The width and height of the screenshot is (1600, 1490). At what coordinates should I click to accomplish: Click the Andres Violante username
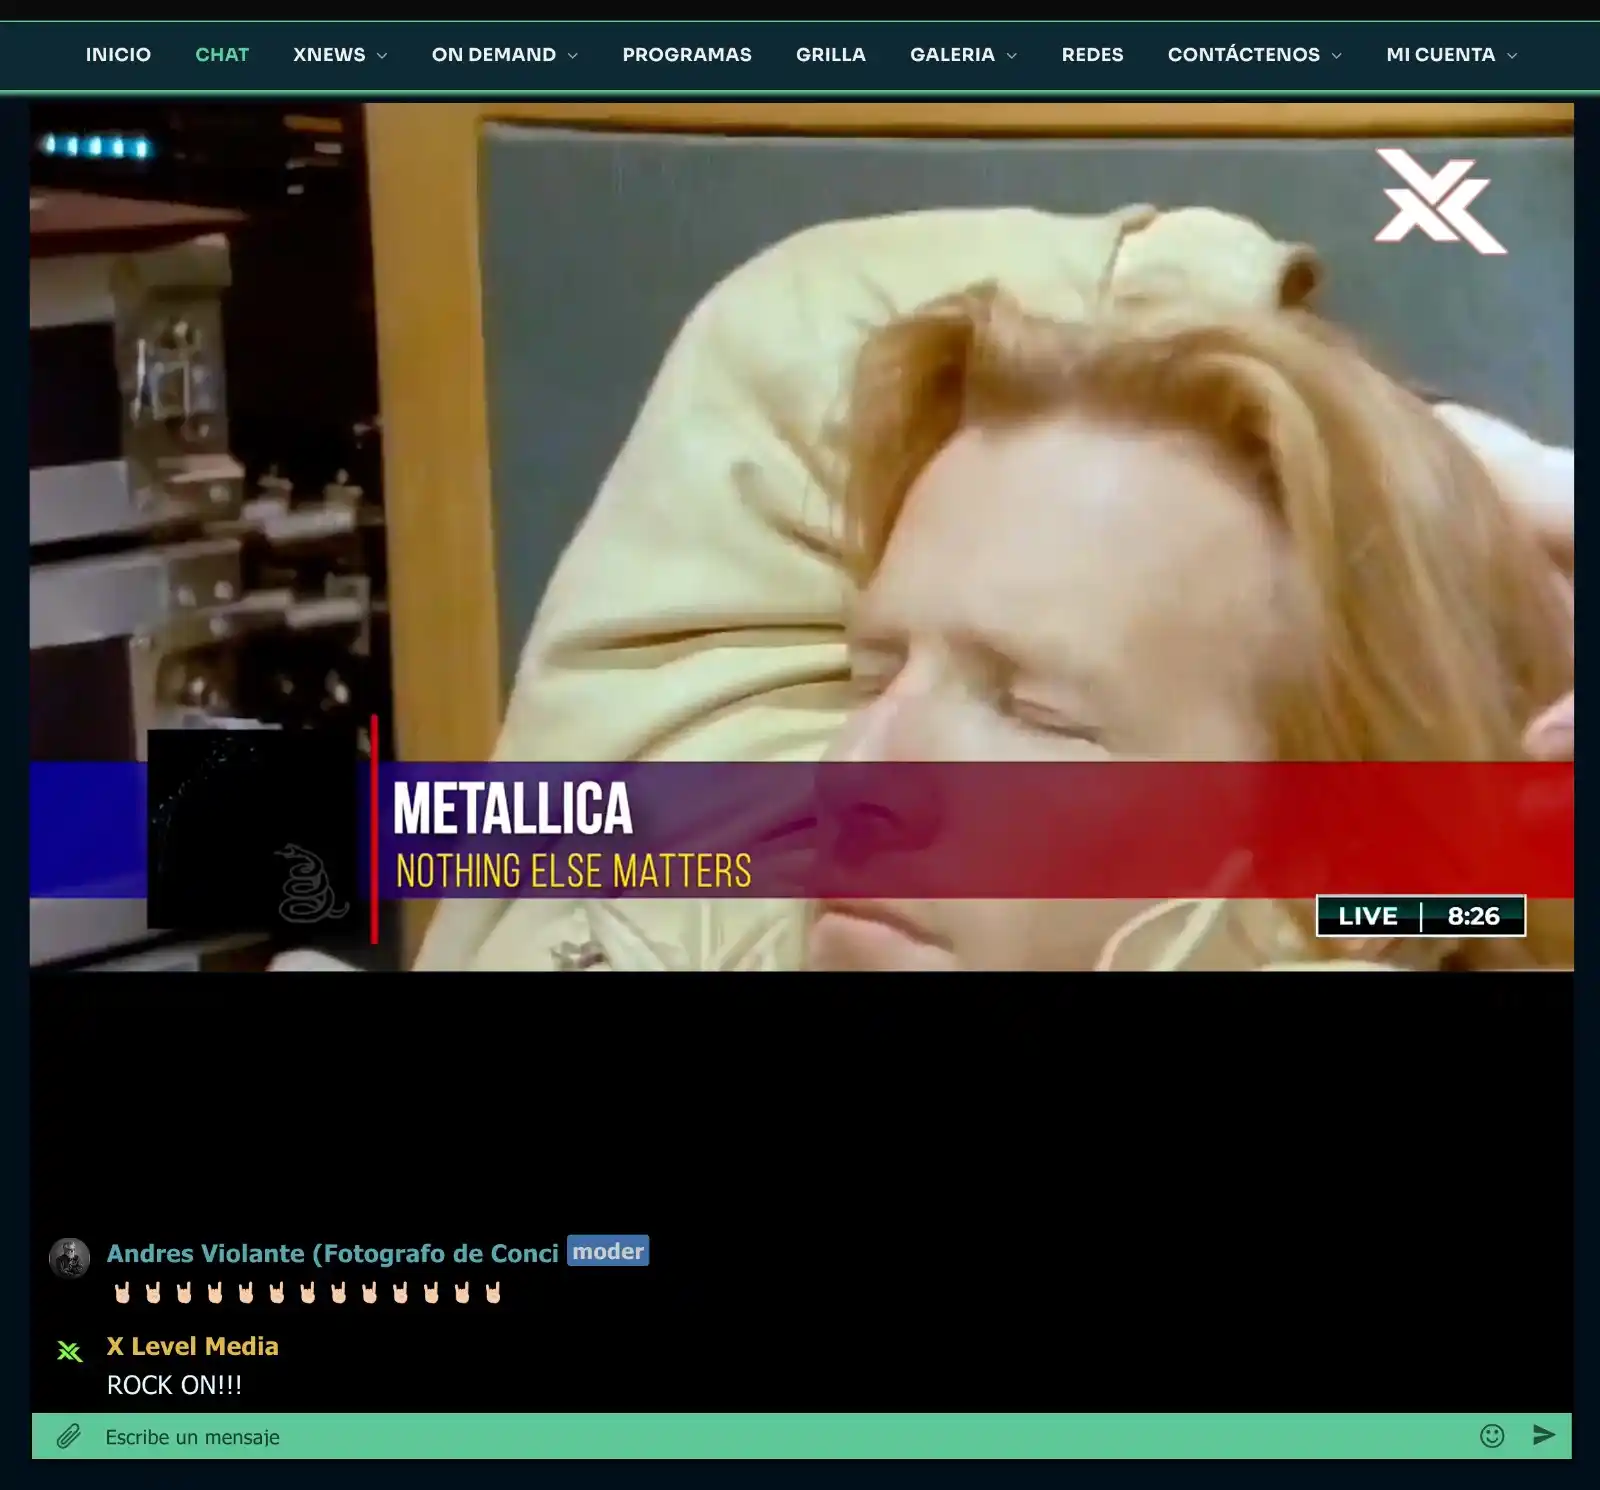click(332, 1253)
